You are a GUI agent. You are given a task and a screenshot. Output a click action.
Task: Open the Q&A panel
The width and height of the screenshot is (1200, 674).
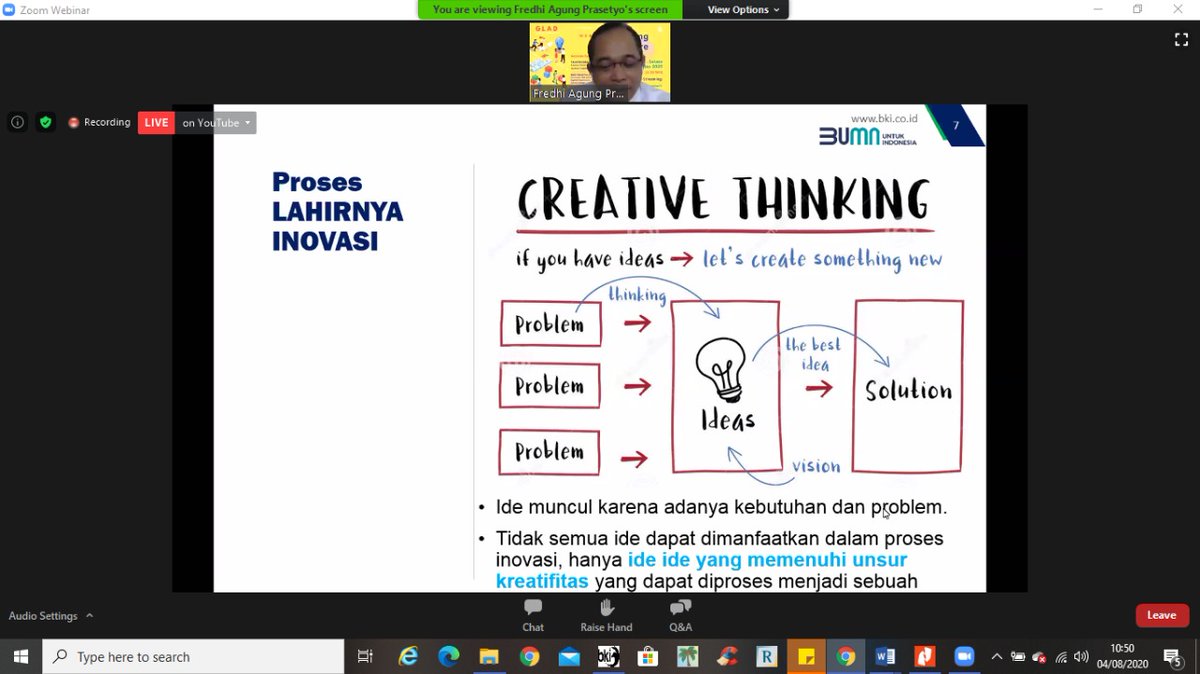[x=680, y=615]
